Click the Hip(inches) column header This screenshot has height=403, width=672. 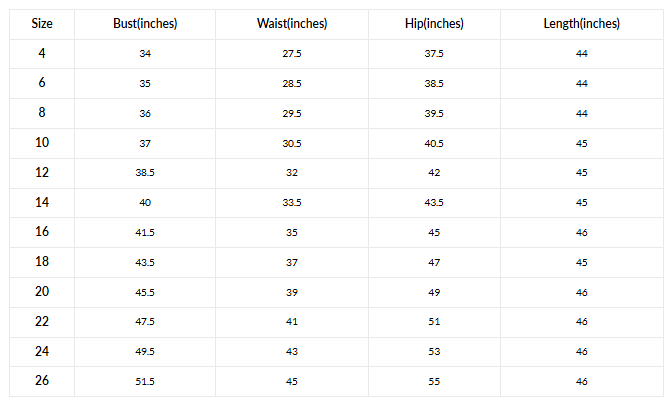tap(434, 23)
